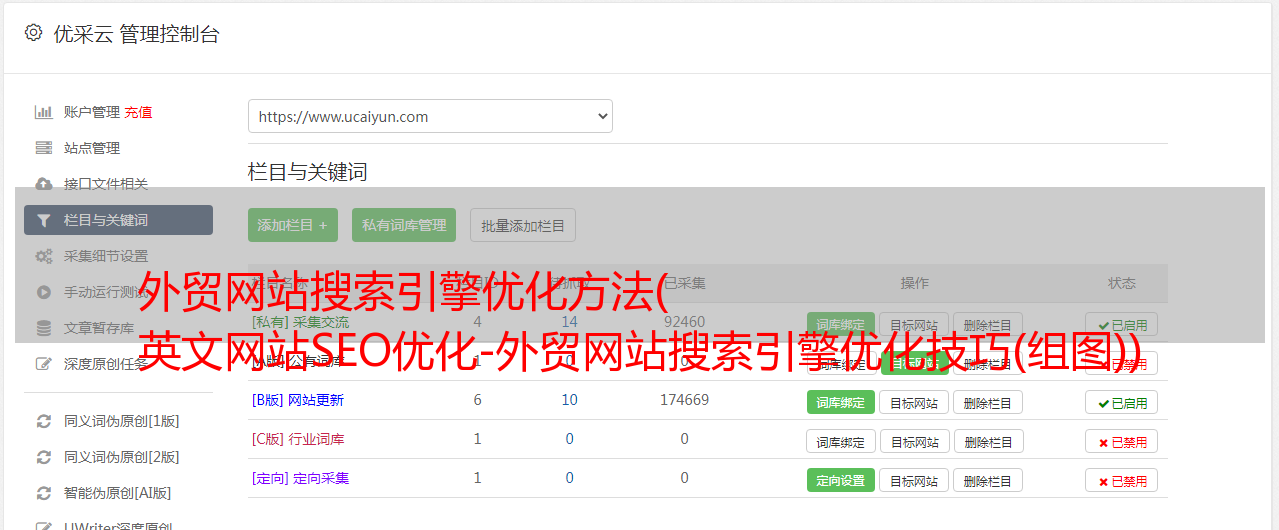The height and width of the screenshot is (530, 1279).
Task: Open the [定向] 定向采集 column link
Action: pos(300,478)
